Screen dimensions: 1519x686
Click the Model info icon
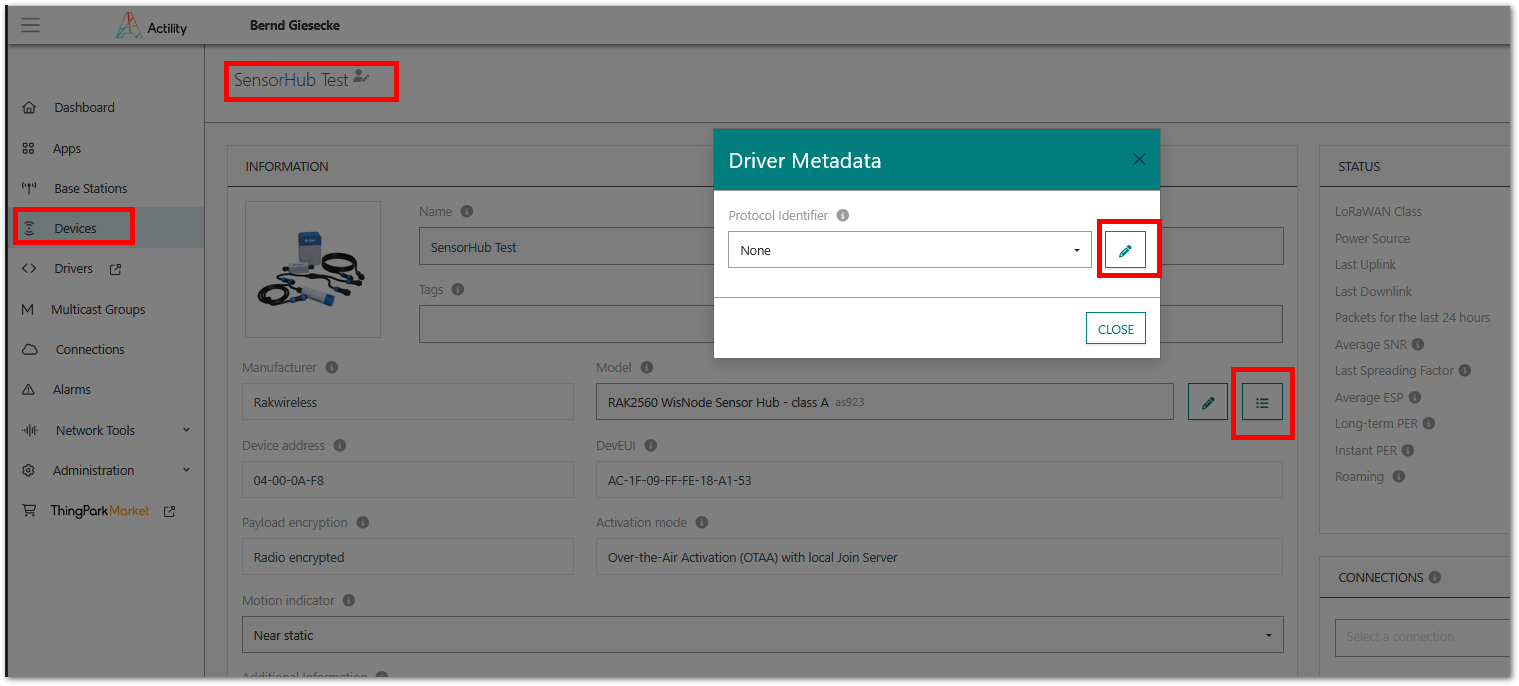647,367
